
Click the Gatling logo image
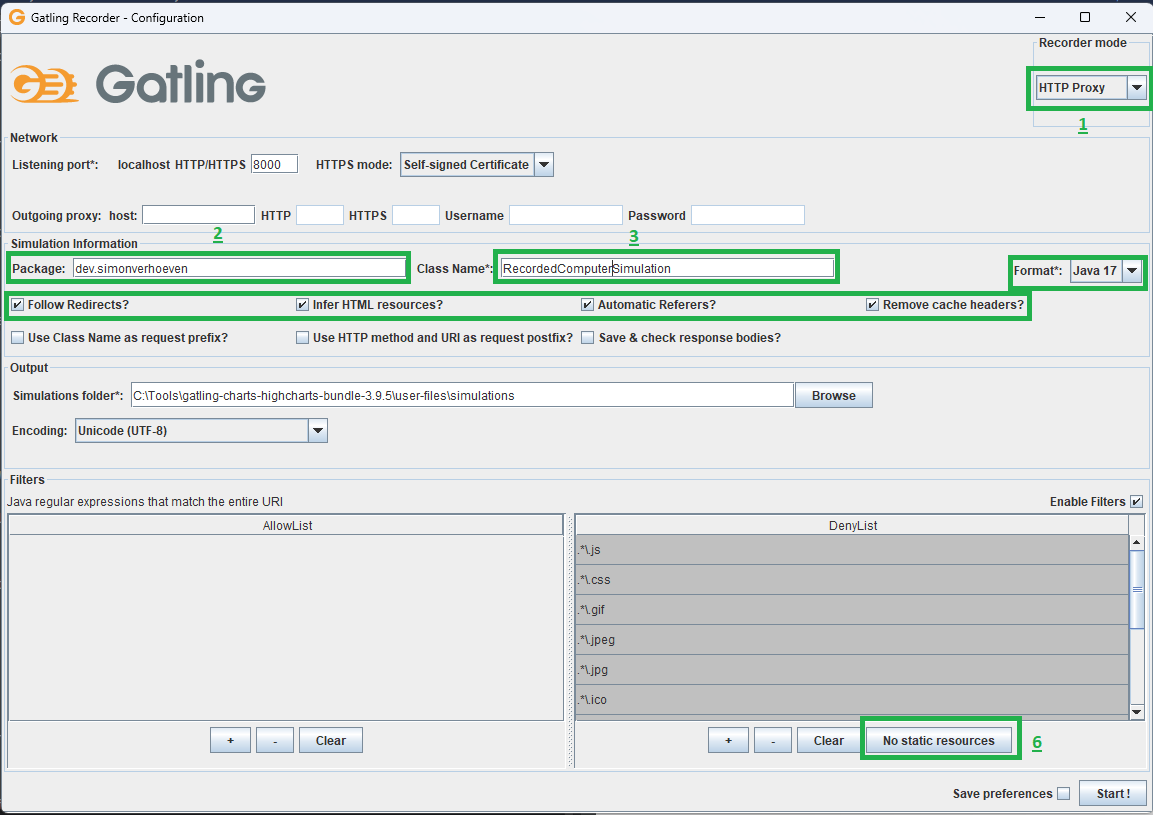(138, 83)
